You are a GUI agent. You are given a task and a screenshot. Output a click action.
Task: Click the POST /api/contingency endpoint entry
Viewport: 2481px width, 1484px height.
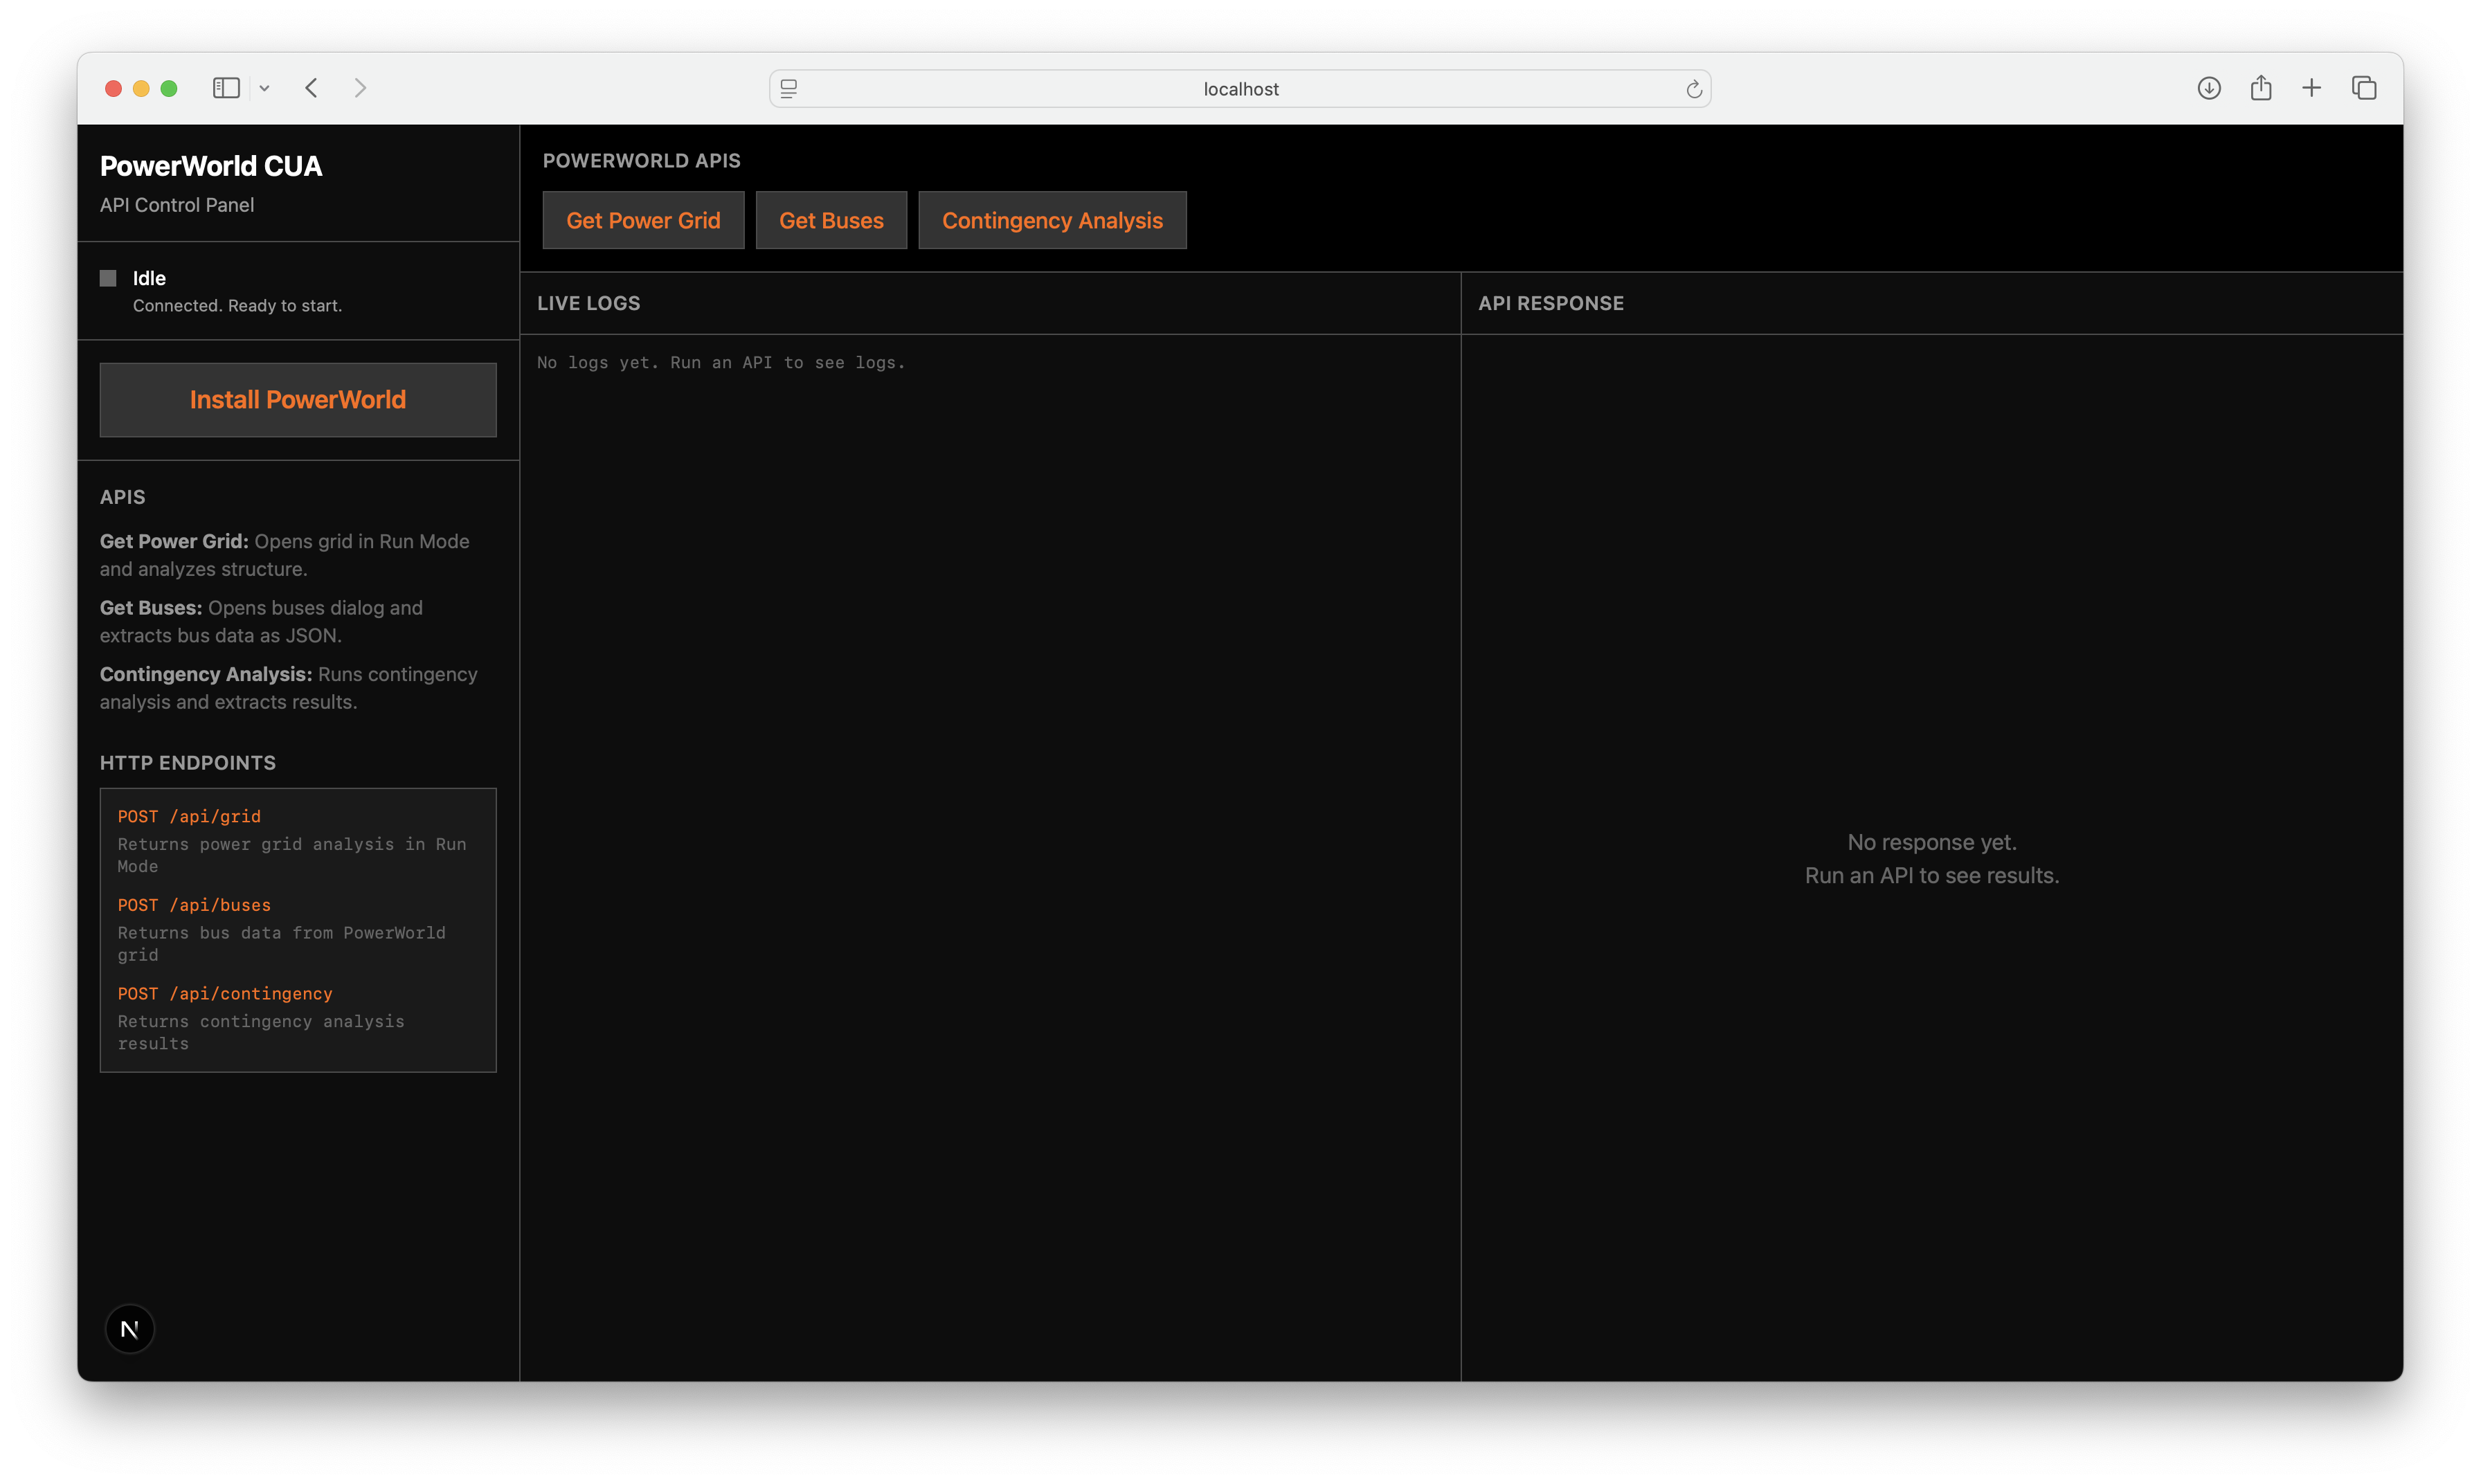click(x=225, y=993)
